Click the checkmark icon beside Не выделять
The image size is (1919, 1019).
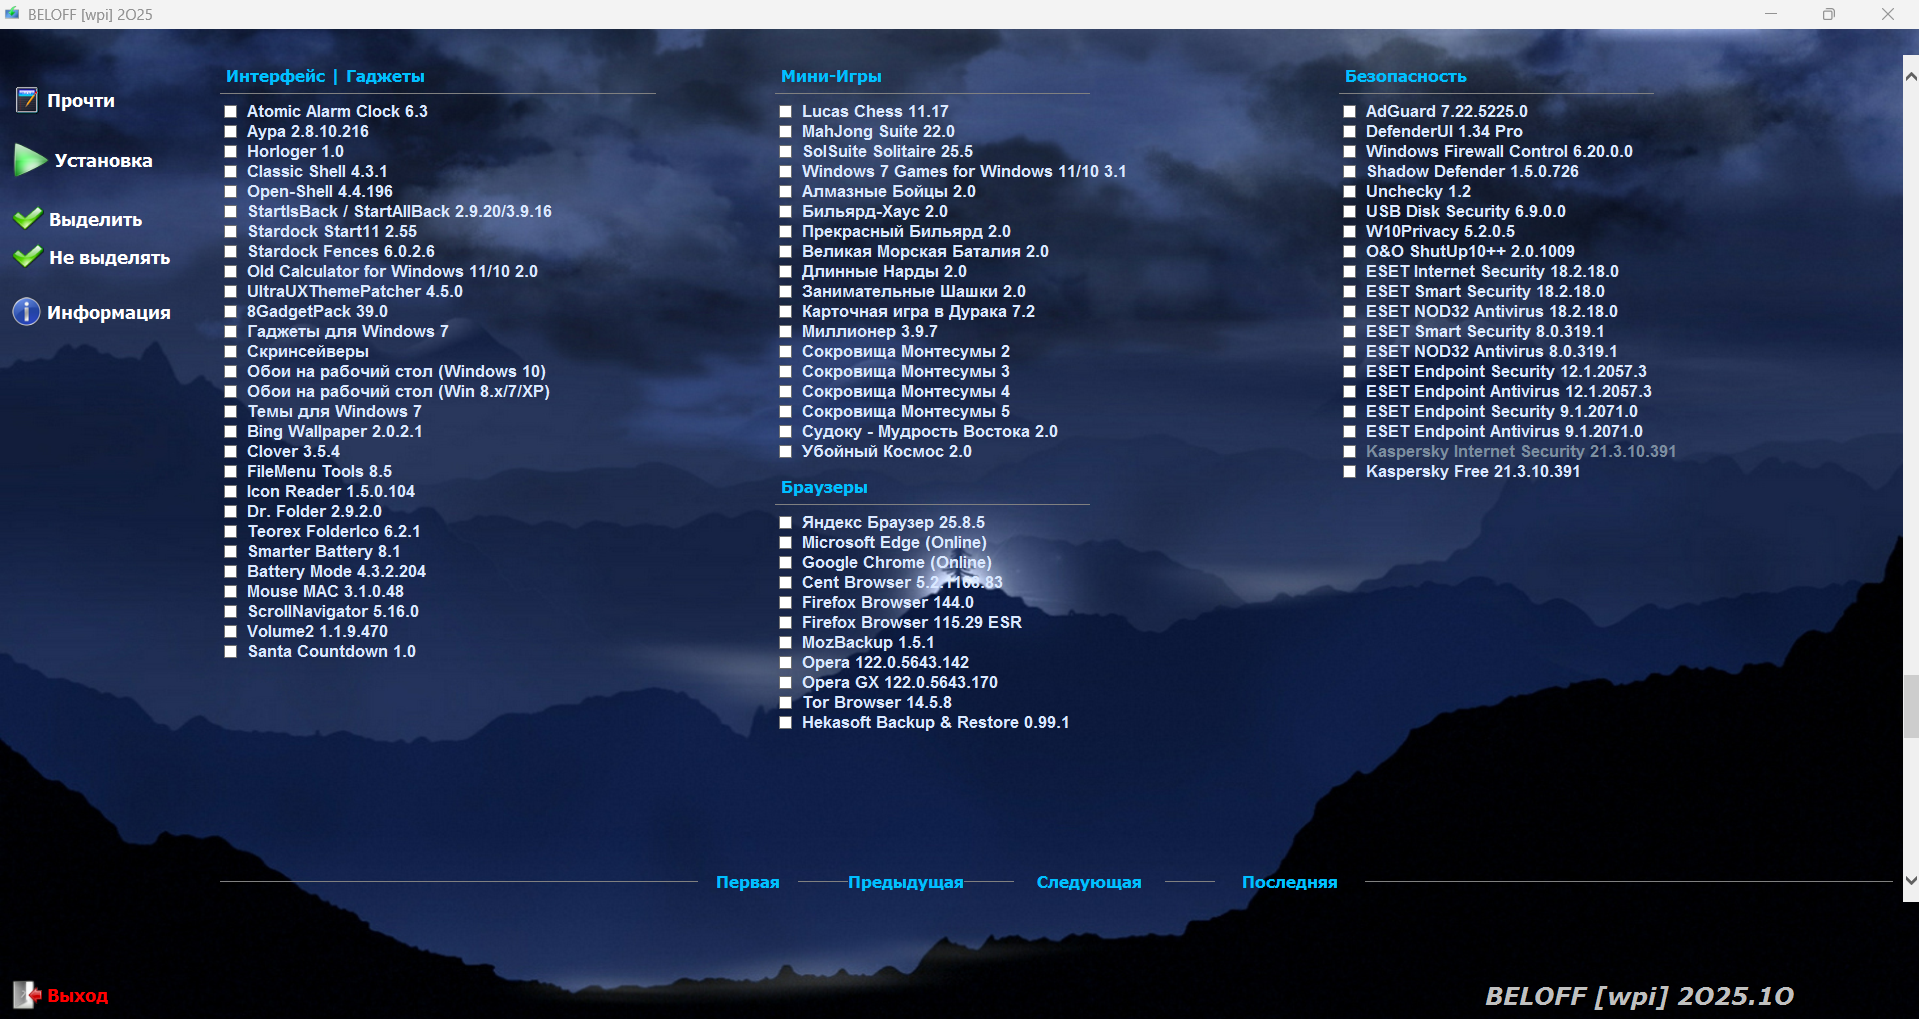[x=28, y=257]
